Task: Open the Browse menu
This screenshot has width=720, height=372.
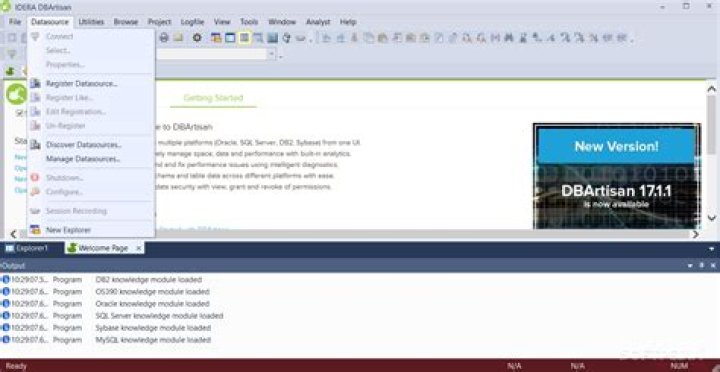Action: [x=126, y=22]
